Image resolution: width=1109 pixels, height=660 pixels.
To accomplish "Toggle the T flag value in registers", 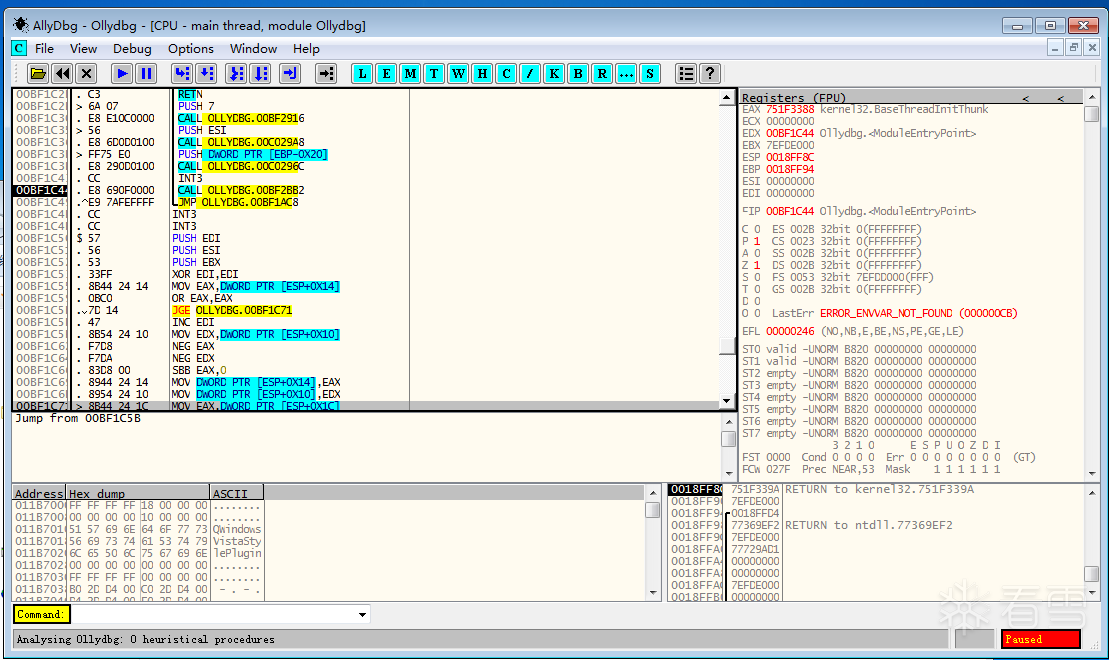I will (757, 289).
